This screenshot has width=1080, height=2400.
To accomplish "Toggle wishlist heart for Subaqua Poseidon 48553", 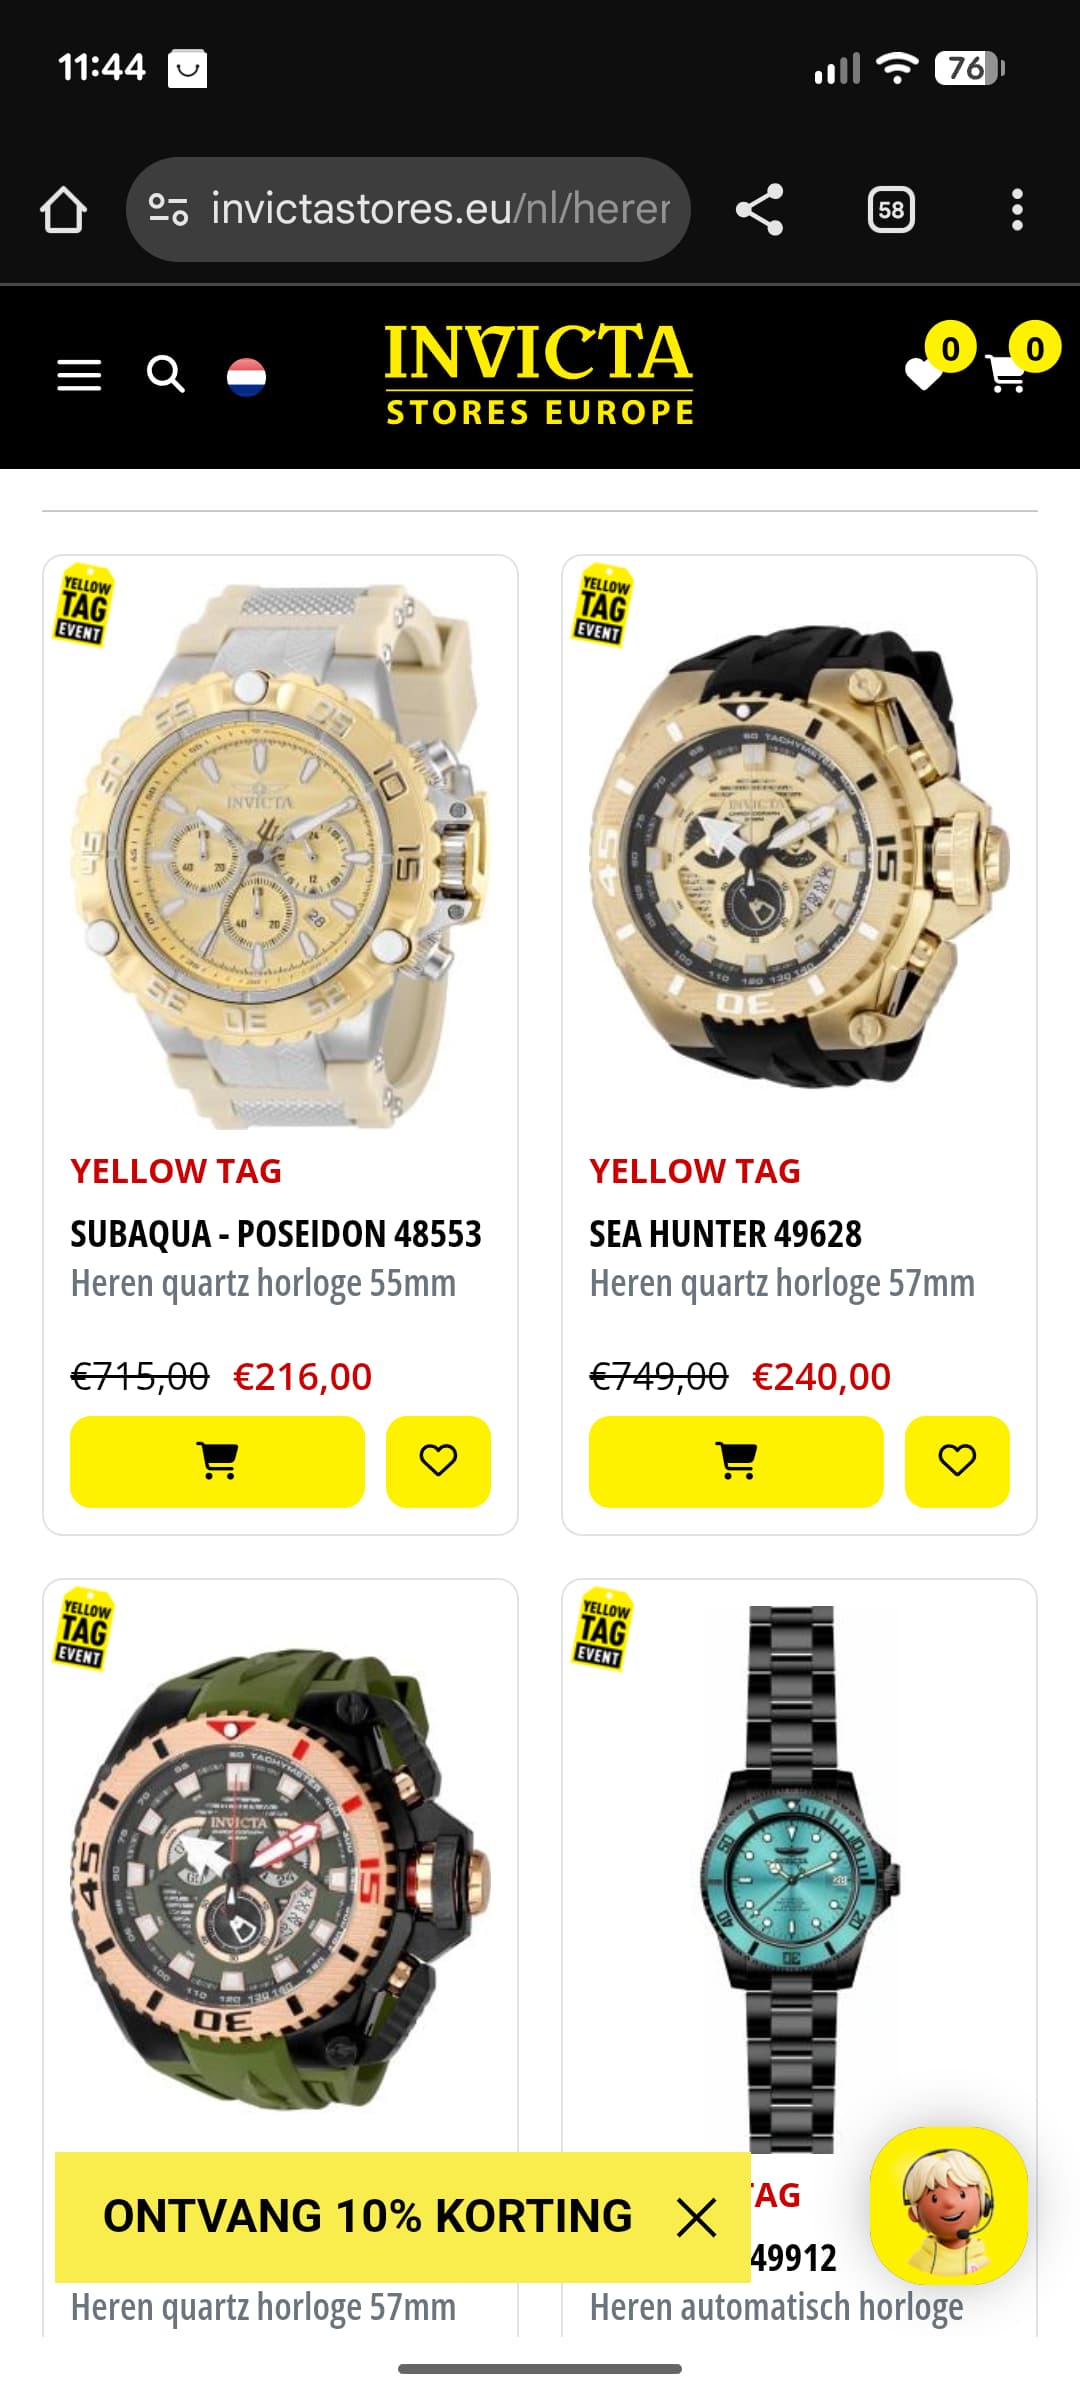I will click(x=438, y=1461).
